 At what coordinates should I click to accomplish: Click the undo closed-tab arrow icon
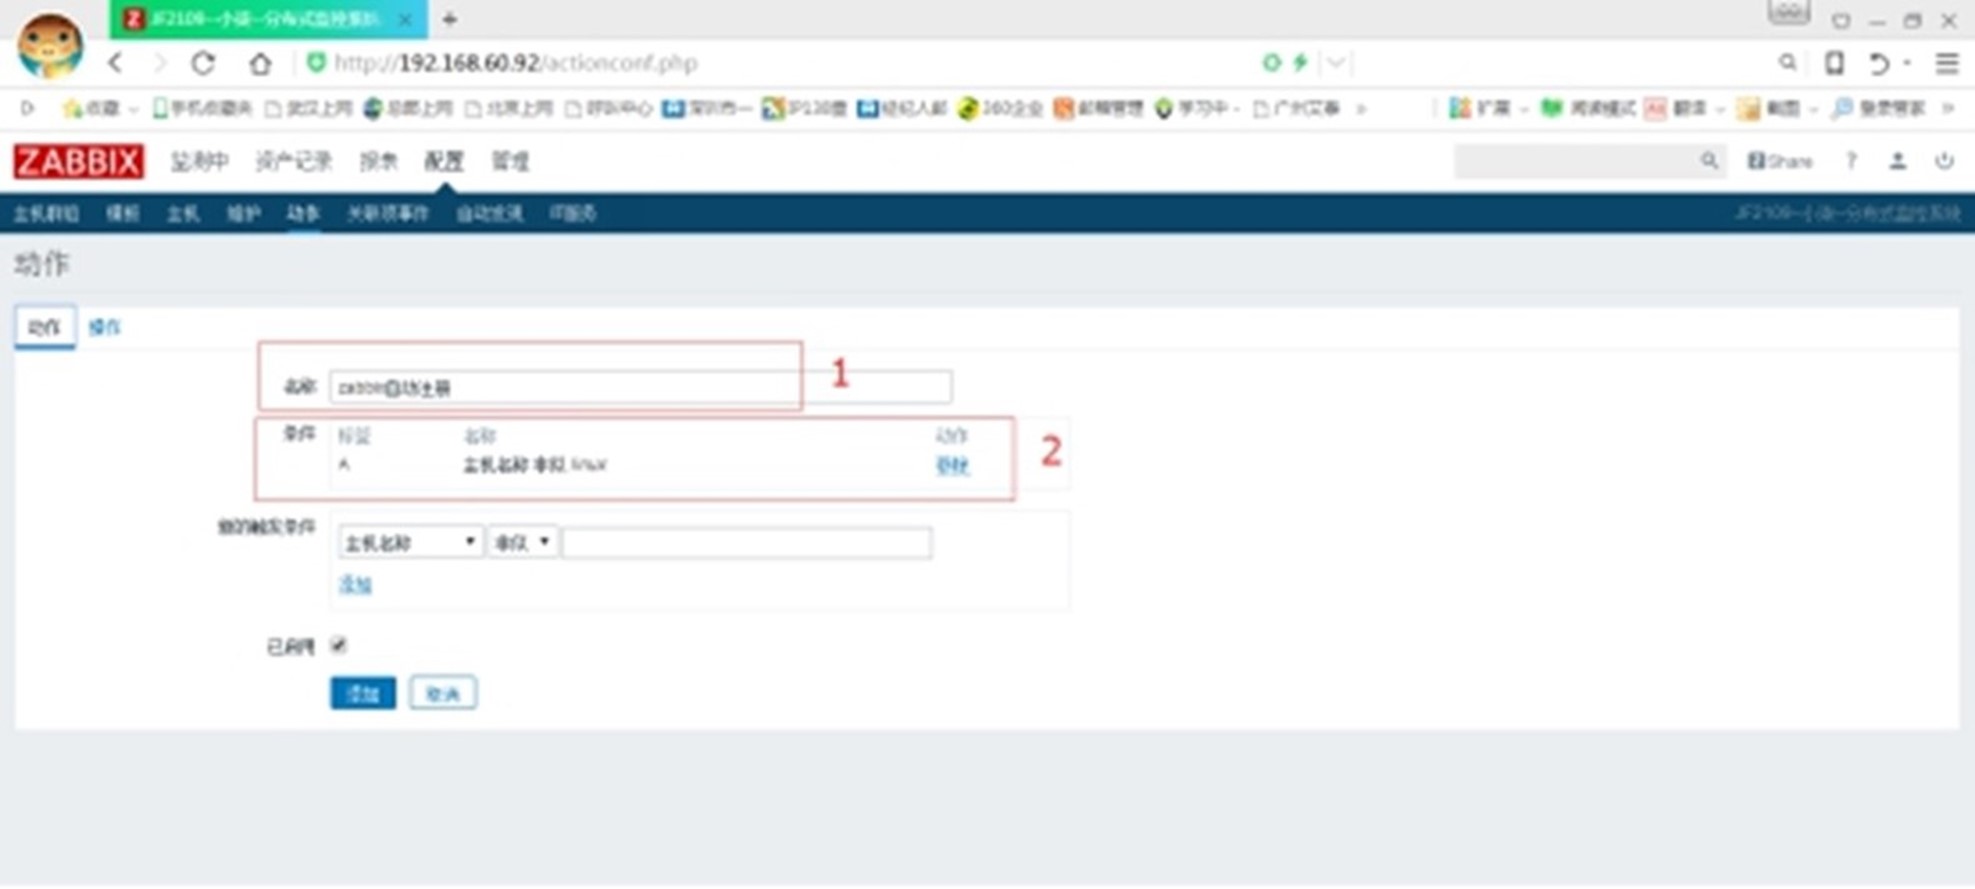coord(1879,63)
